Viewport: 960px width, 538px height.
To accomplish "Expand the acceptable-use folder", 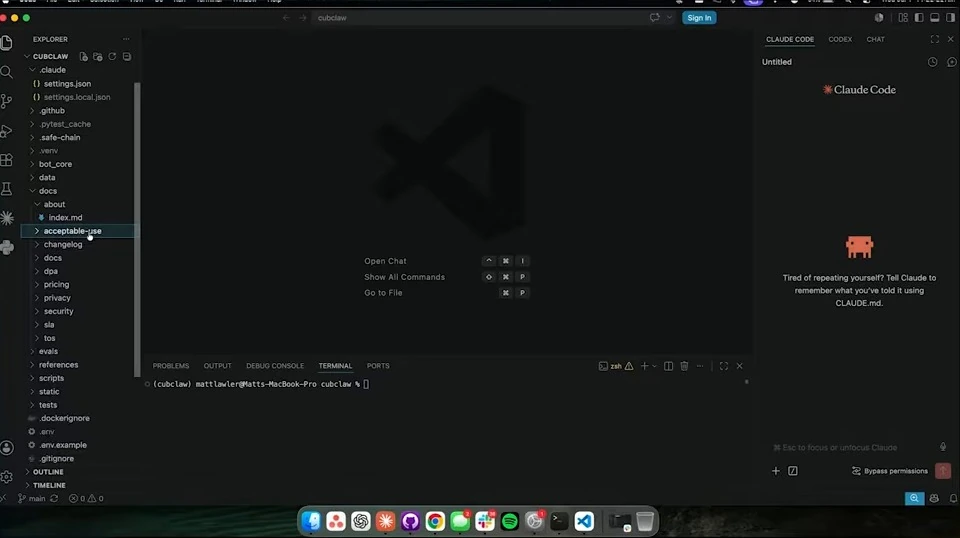I will [x=72, y=231].
